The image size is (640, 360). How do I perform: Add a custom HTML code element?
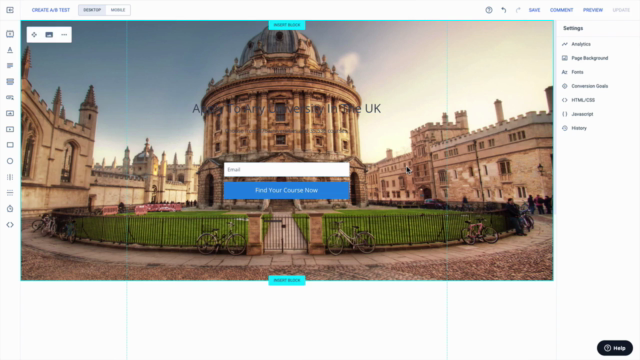[10, 224]
